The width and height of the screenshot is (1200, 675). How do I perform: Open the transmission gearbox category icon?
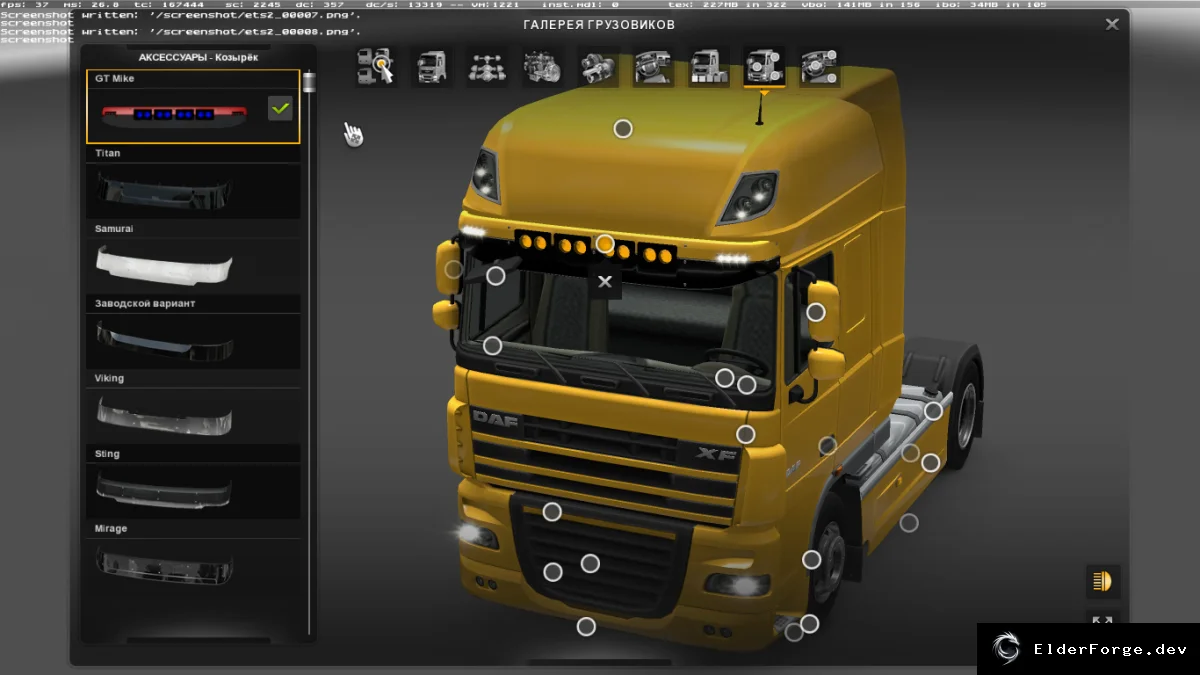597,67
